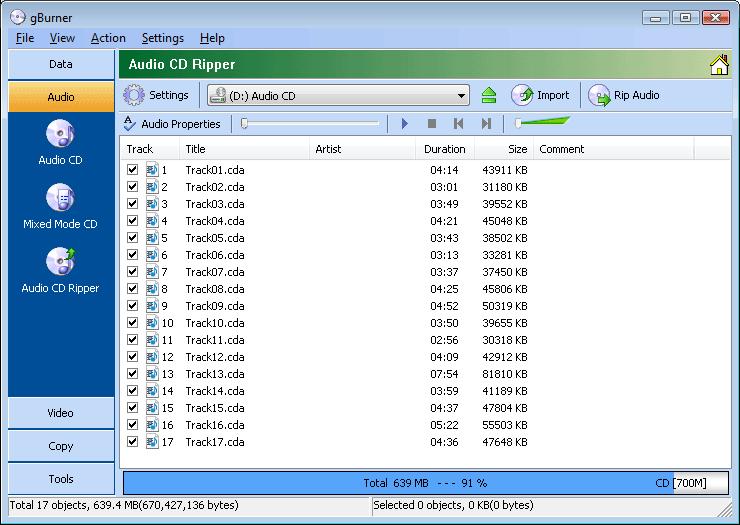Uncheck track 1 checkbox
Viewport: 740px width, 525px height.
pos(133,169)
